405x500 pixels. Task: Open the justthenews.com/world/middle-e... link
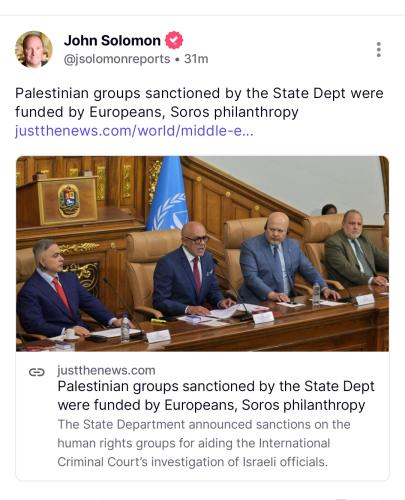pyautogui.click(x=134, y=131)
